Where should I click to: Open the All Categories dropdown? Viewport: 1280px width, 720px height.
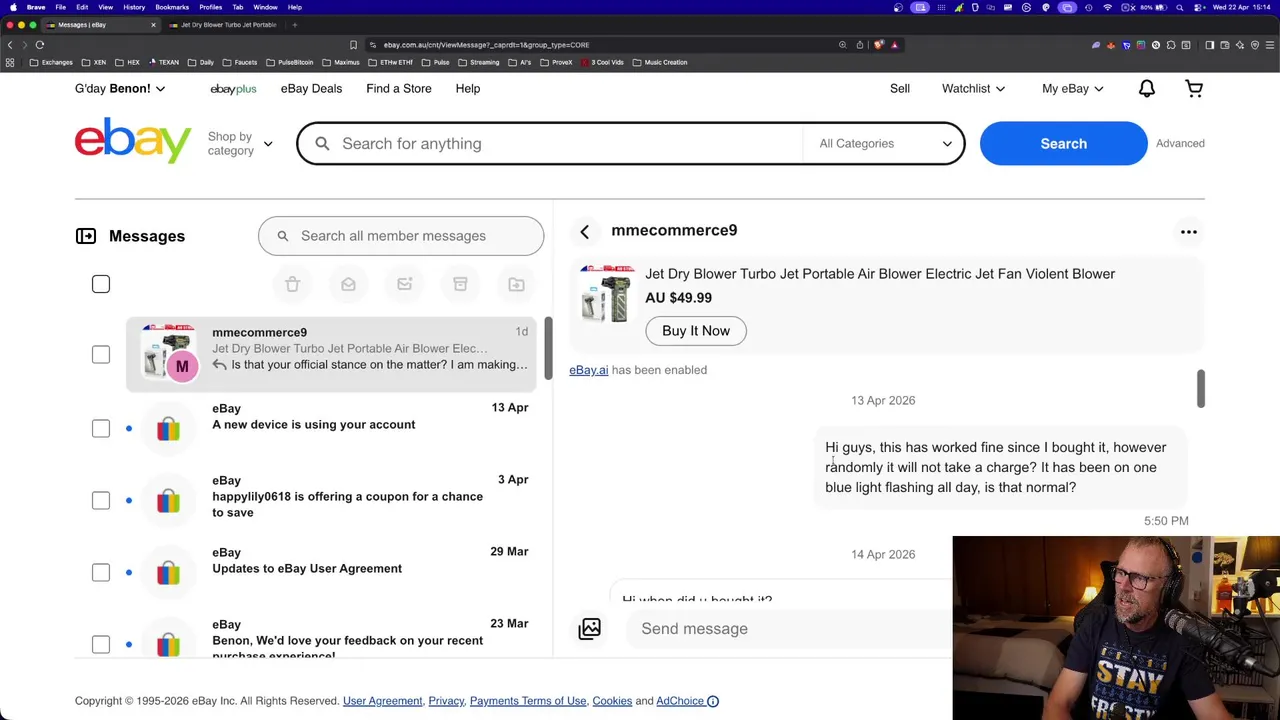pos(885,144)
